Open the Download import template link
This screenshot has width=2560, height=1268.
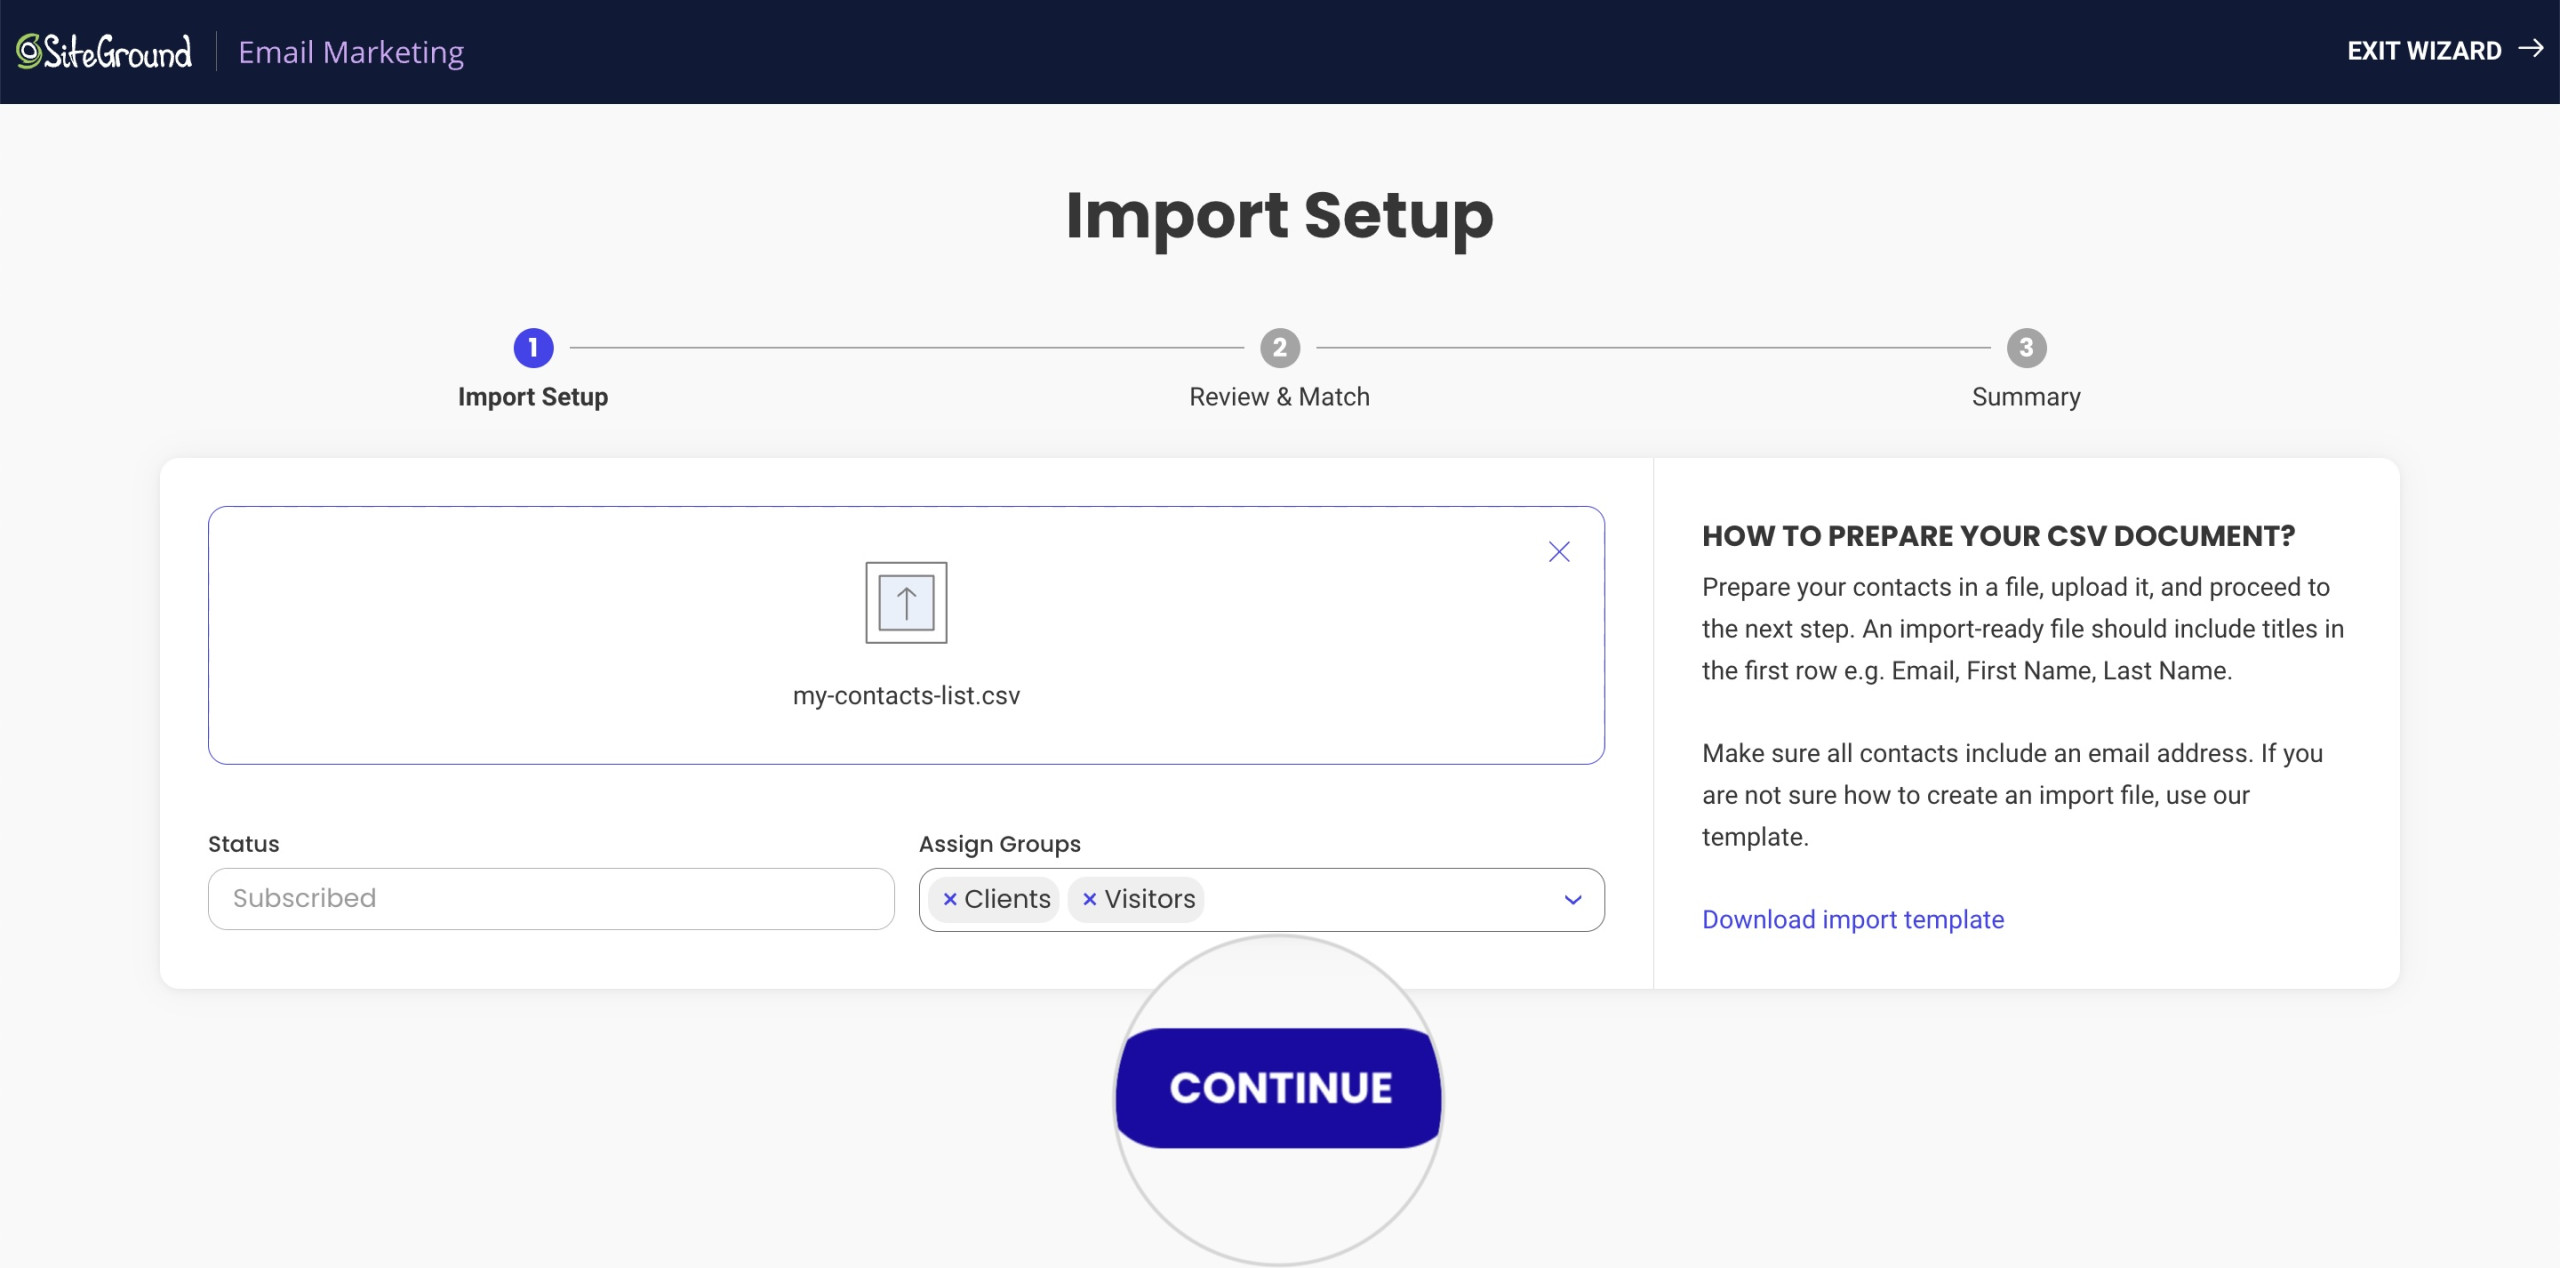tap(1853, 920)
